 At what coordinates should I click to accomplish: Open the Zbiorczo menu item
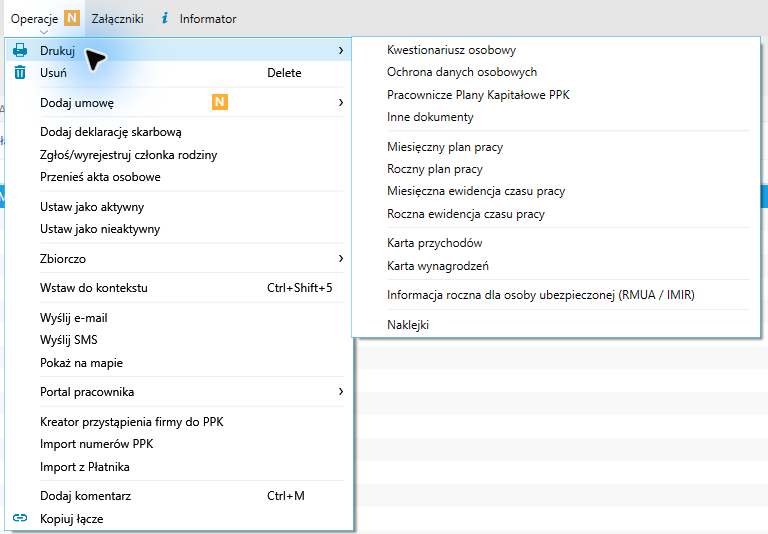pos(179,259)
